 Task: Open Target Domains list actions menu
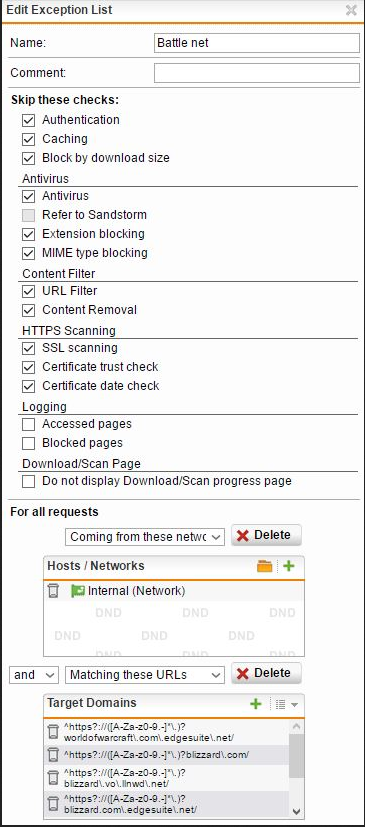click(x=287, y=704)
